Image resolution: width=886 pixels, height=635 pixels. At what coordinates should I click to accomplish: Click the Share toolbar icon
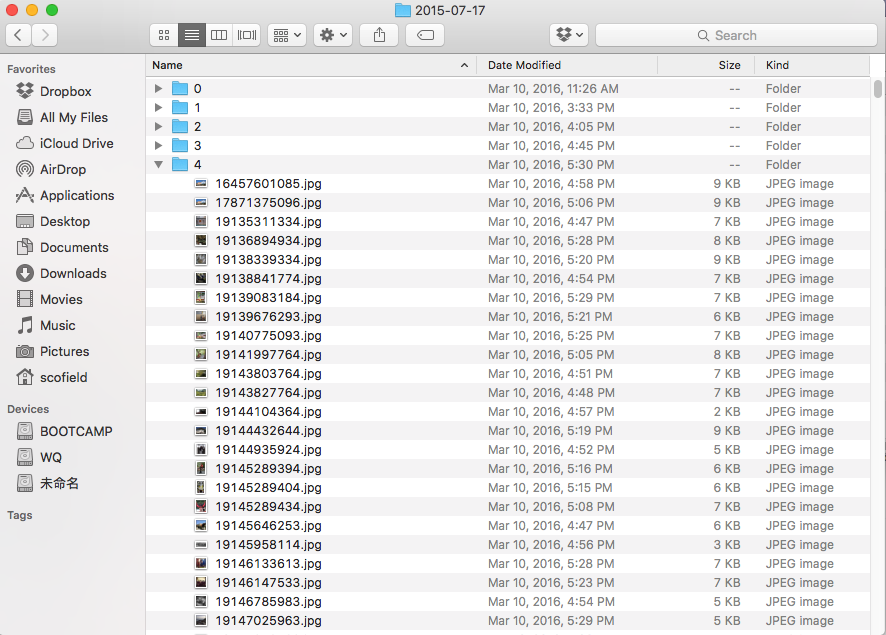pyautogui.click(x=379, y=35)
